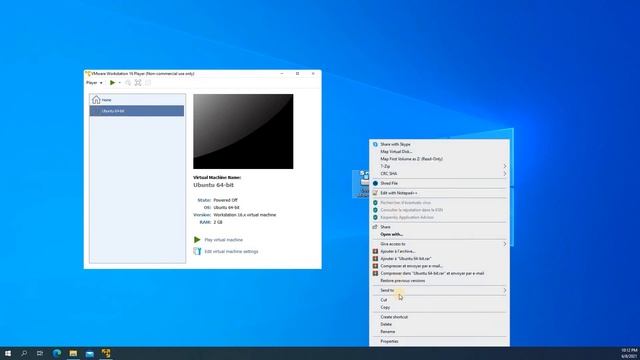Click the Share arrow icon in context menu
Viewport: 640px width, 360px height.
click(375, 227)
